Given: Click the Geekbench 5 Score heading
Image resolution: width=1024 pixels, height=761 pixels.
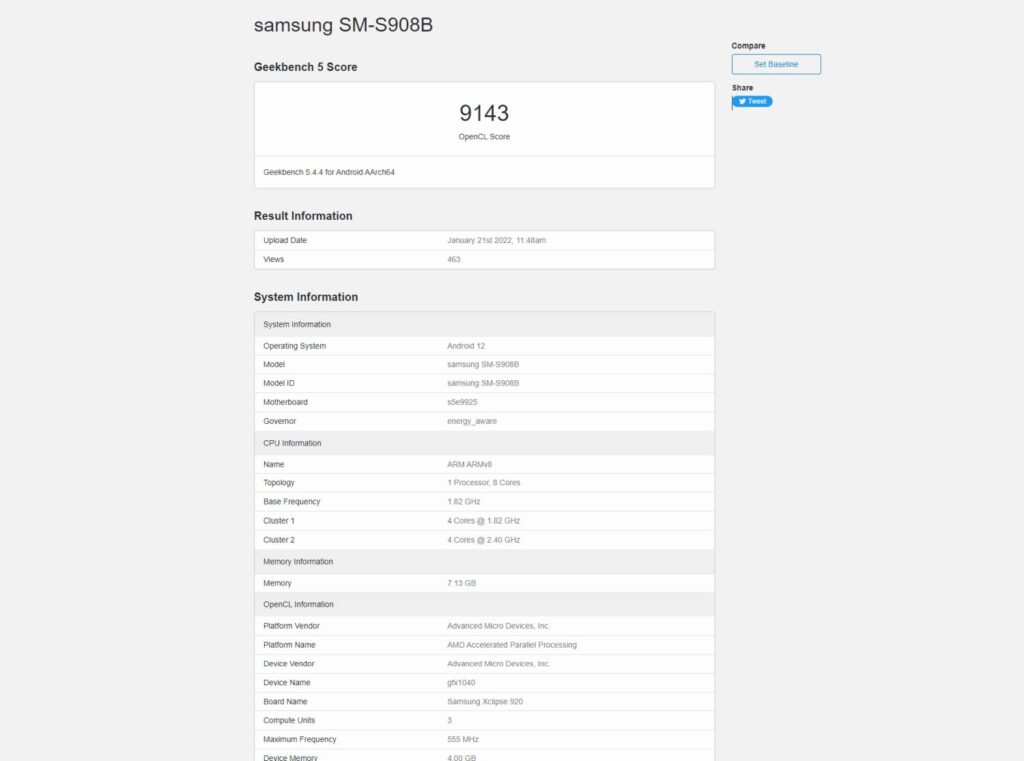Looking at the screenshot, I should pyautogui.click(x=307, y=66).
